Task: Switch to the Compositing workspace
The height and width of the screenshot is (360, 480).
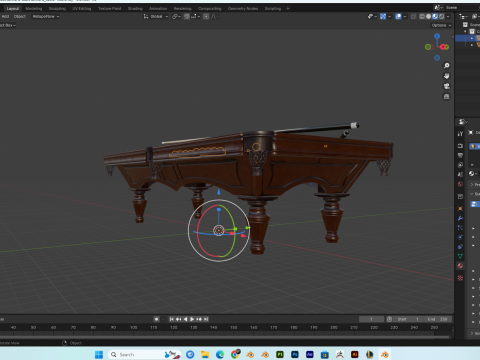Action: 209,9
